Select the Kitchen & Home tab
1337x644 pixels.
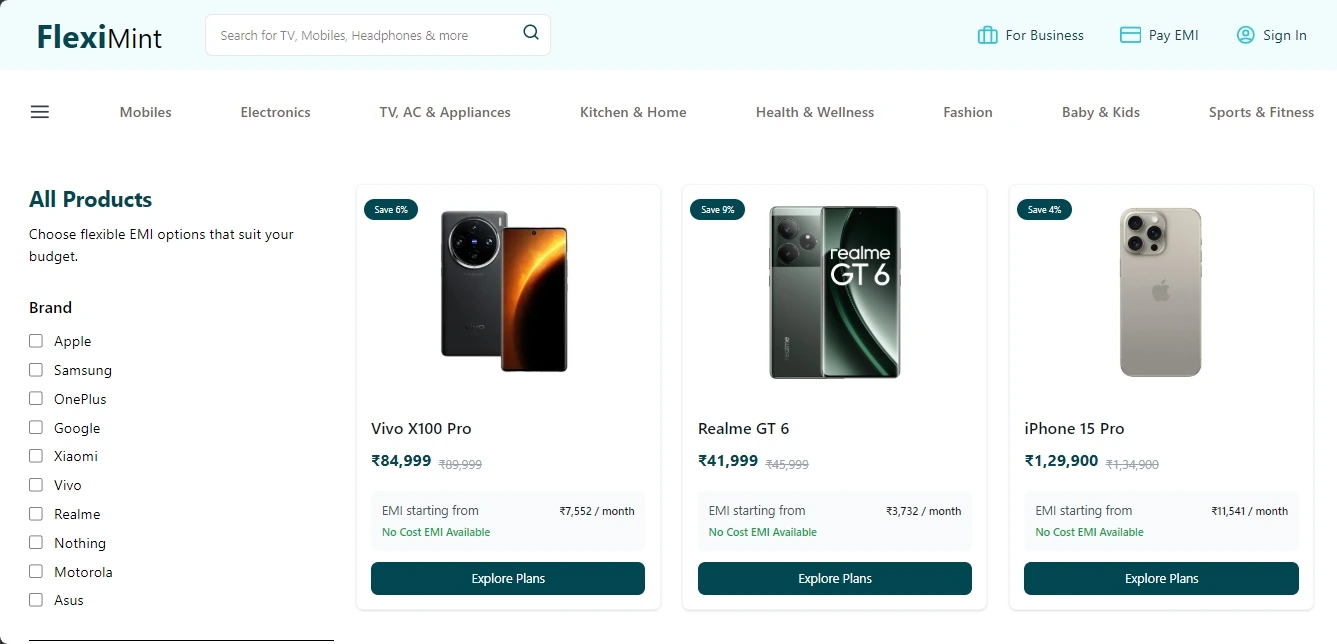tap(632, 112)
